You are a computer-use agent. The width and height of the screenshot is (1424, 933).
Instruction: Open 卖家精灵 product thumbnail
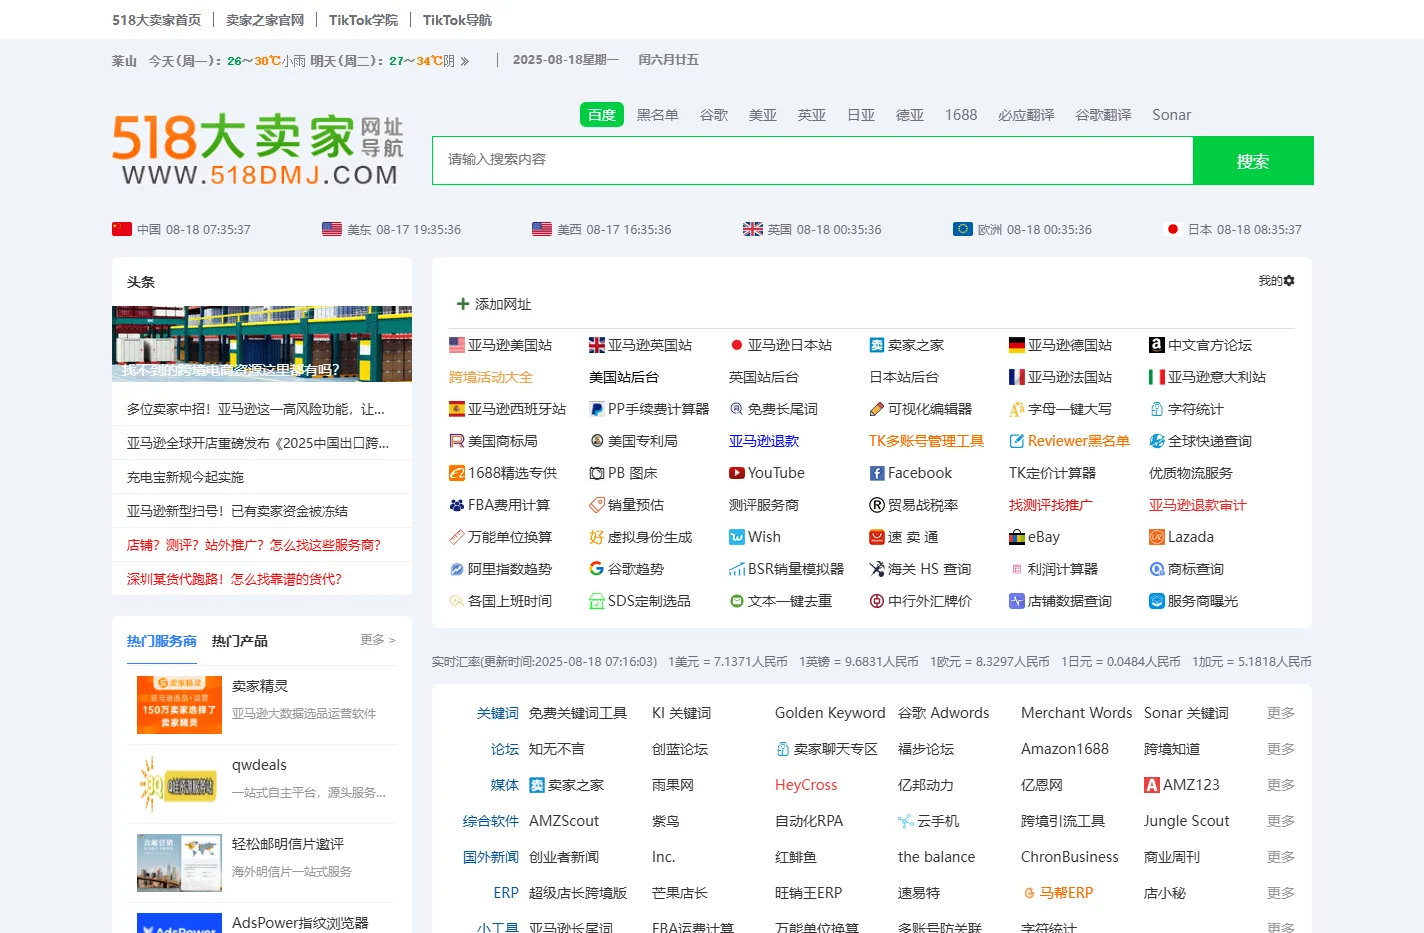179,704
